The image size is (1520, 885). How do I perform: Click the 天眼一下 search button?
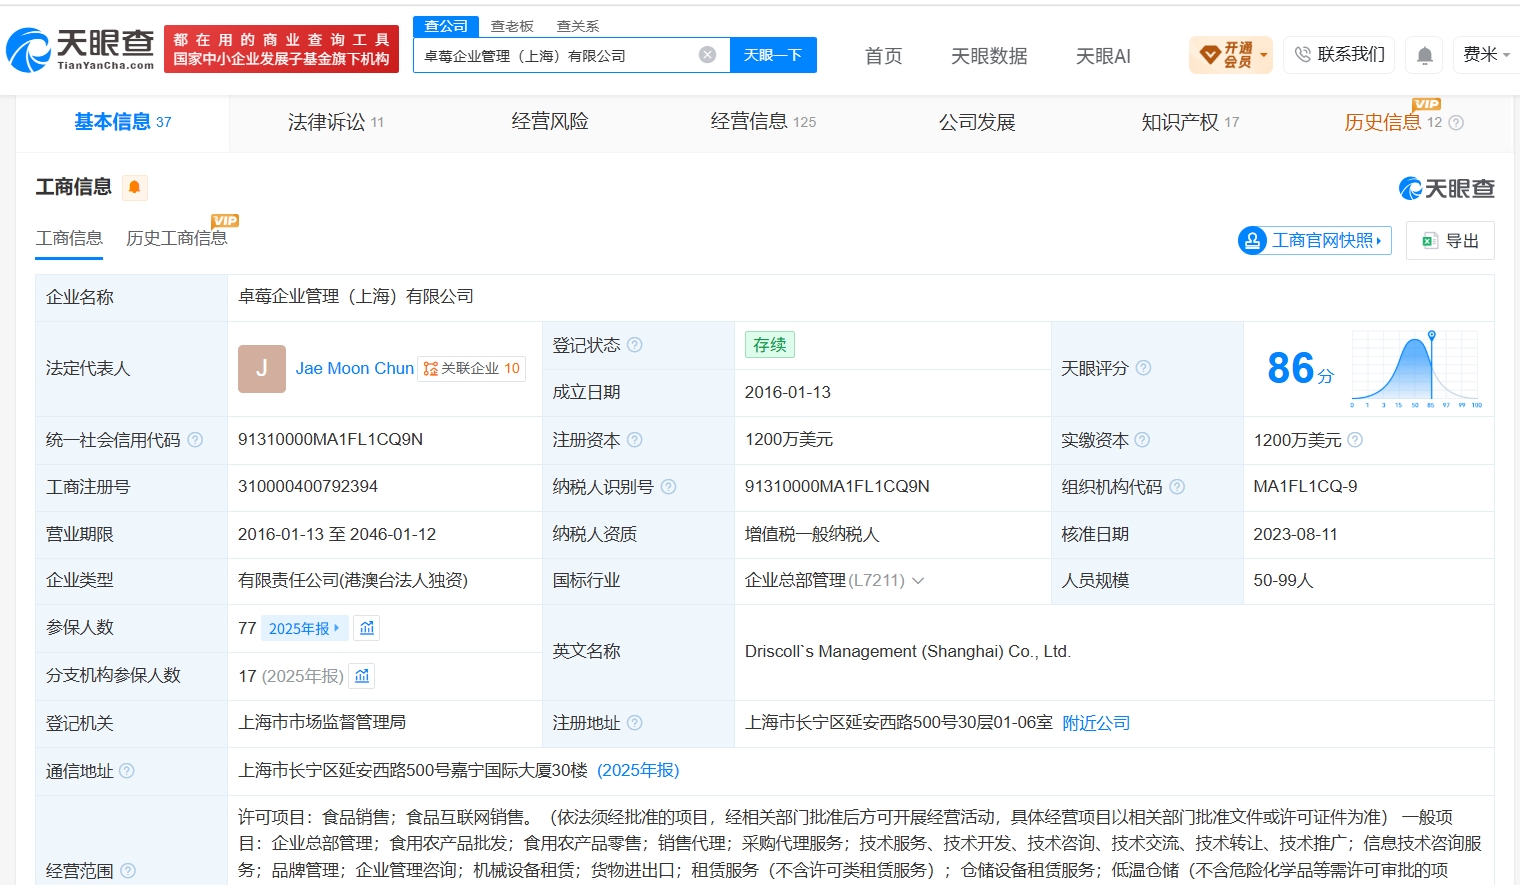click(773, 55)
